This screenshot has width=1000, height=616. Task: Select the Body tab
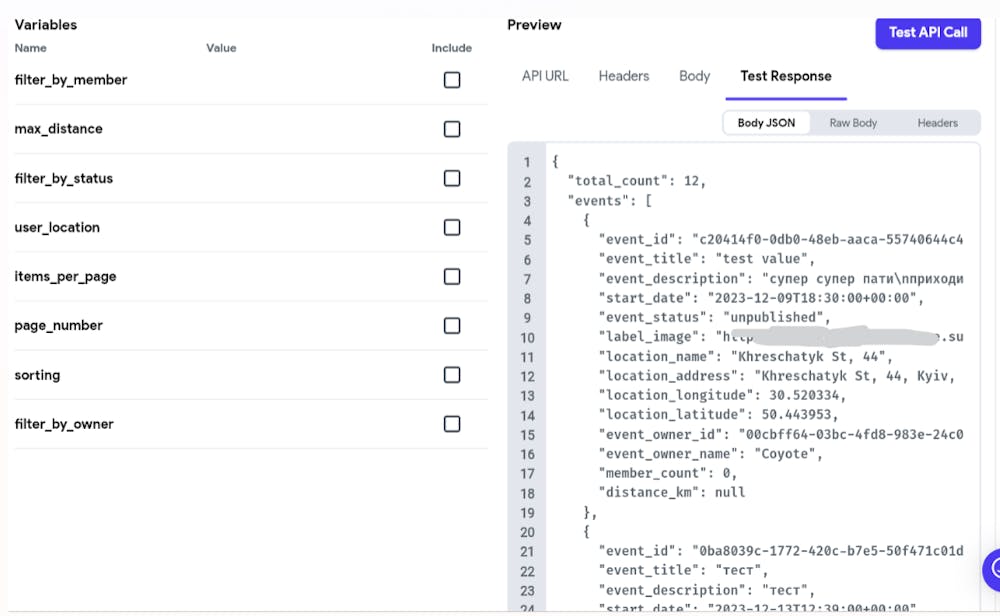coord(694,75)
